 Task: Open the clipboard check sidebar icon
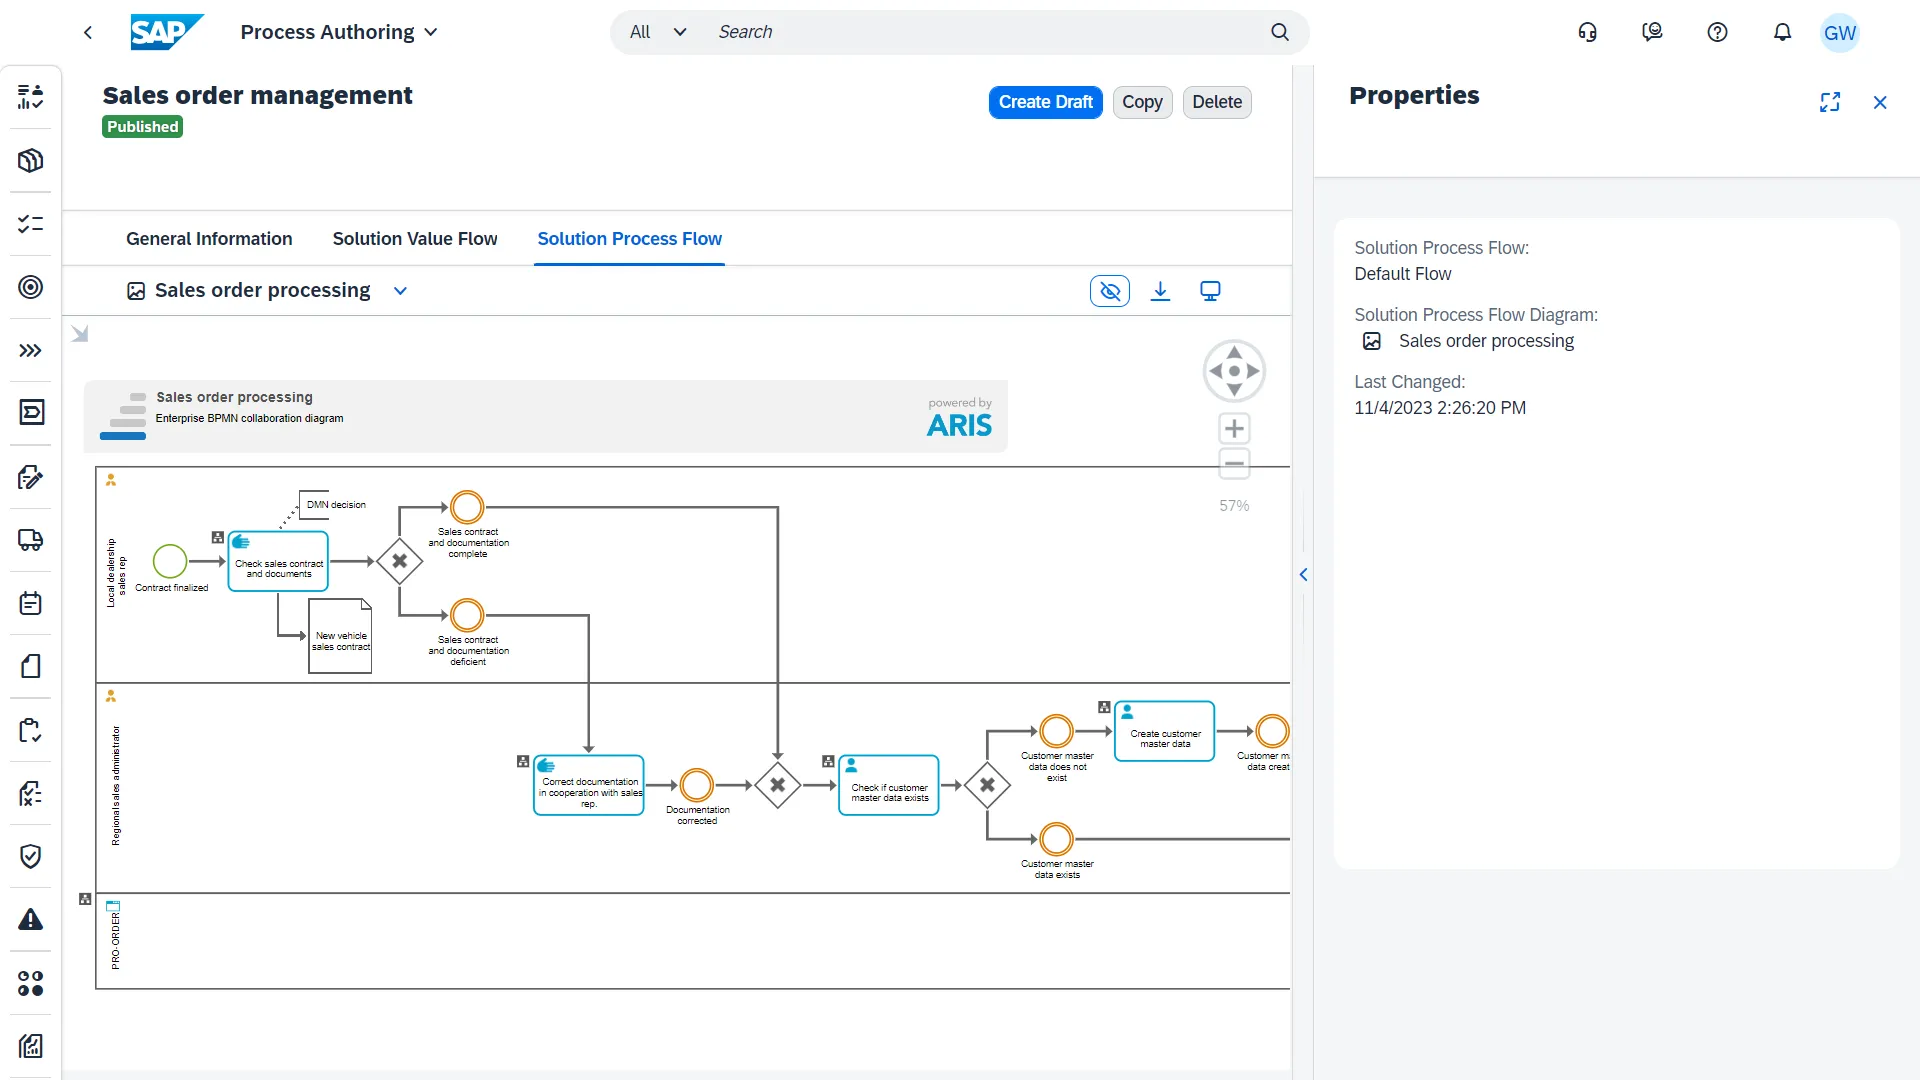pos(31,731)
